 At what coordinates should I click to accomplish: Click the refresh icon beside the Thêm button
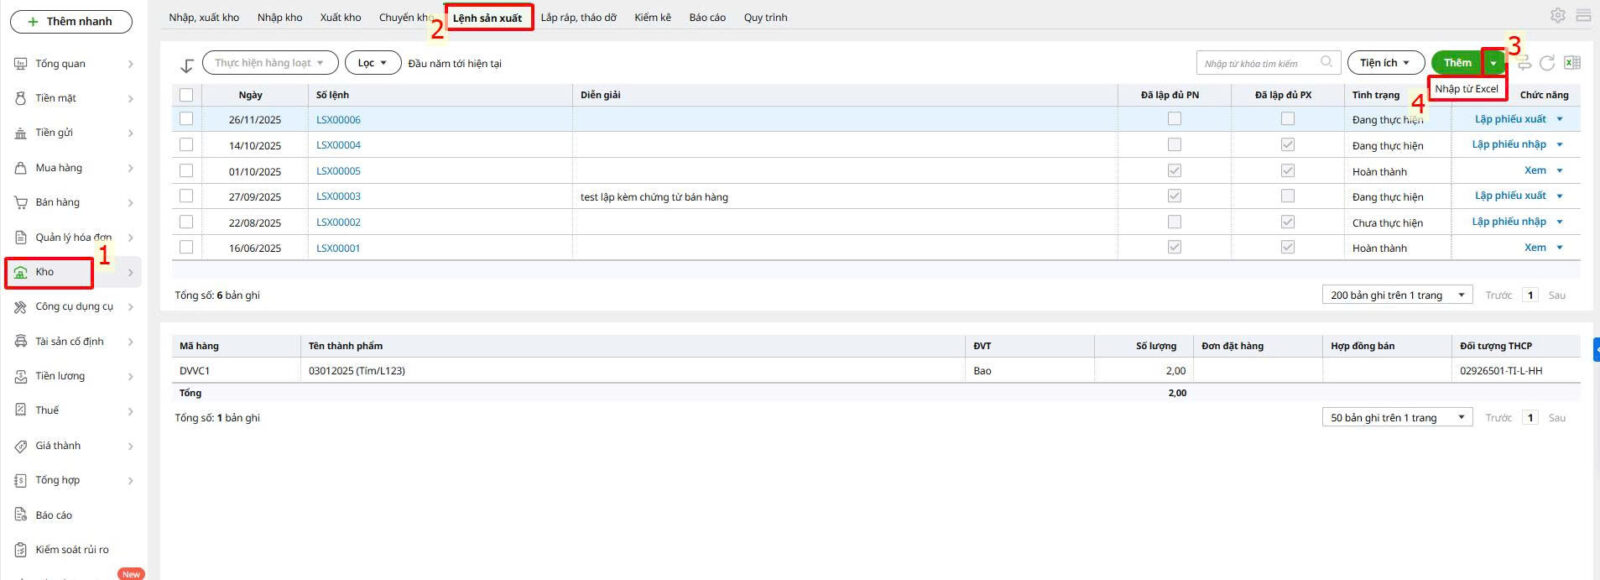coord(1547,63)
